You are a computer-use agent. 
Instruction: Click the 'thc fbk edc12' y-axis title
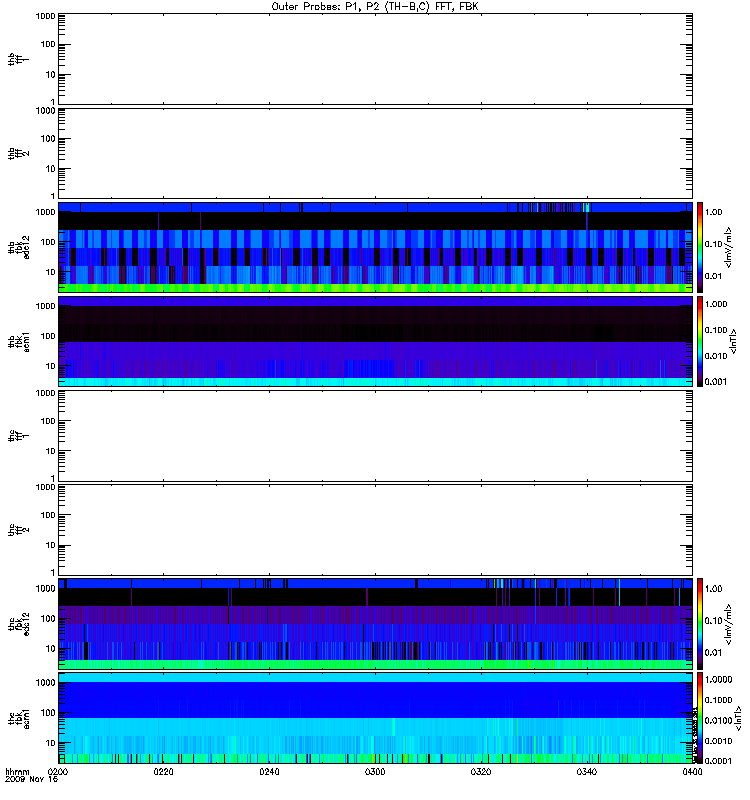18,623
